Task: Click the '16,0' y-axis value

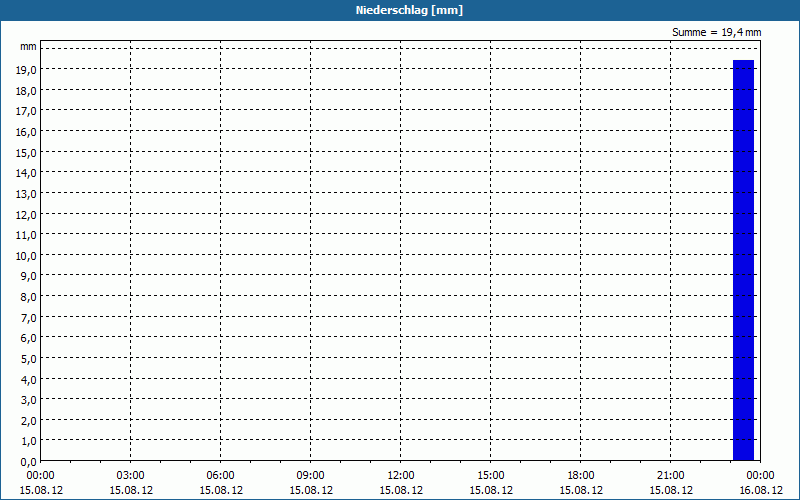Action: 26,132
